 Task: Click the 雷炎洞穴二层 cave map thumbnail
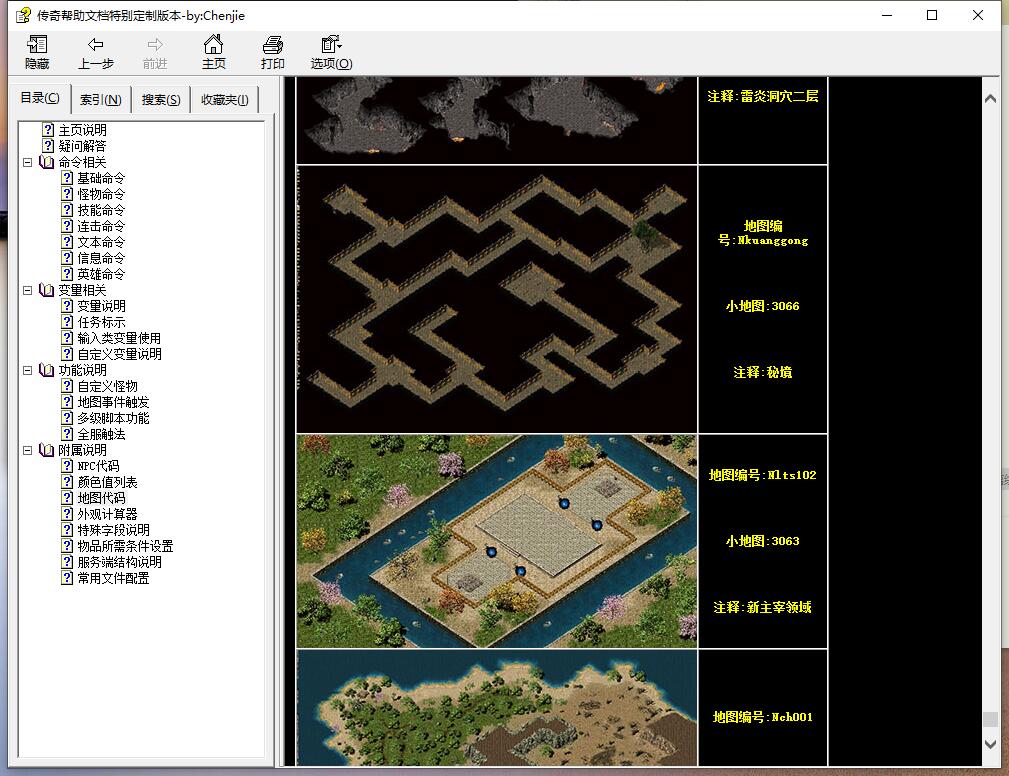(497, 120)
